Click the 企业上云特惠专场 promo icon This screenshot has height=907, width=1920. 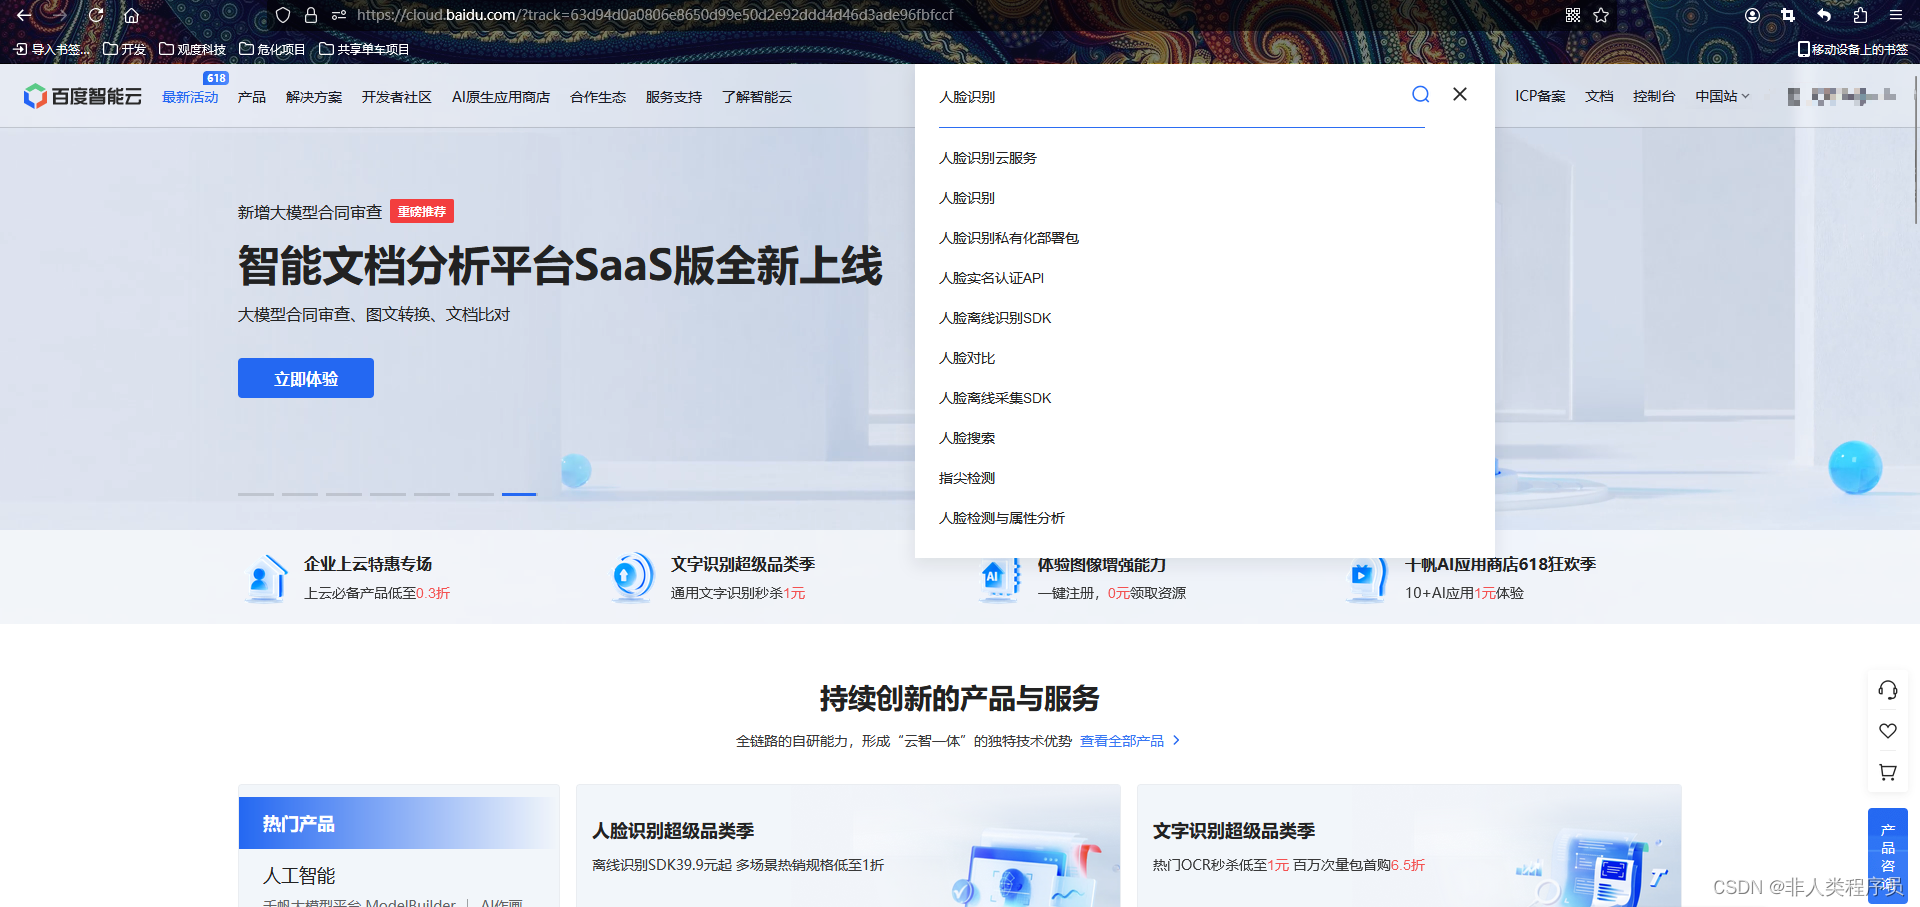(x=267, y=577)
